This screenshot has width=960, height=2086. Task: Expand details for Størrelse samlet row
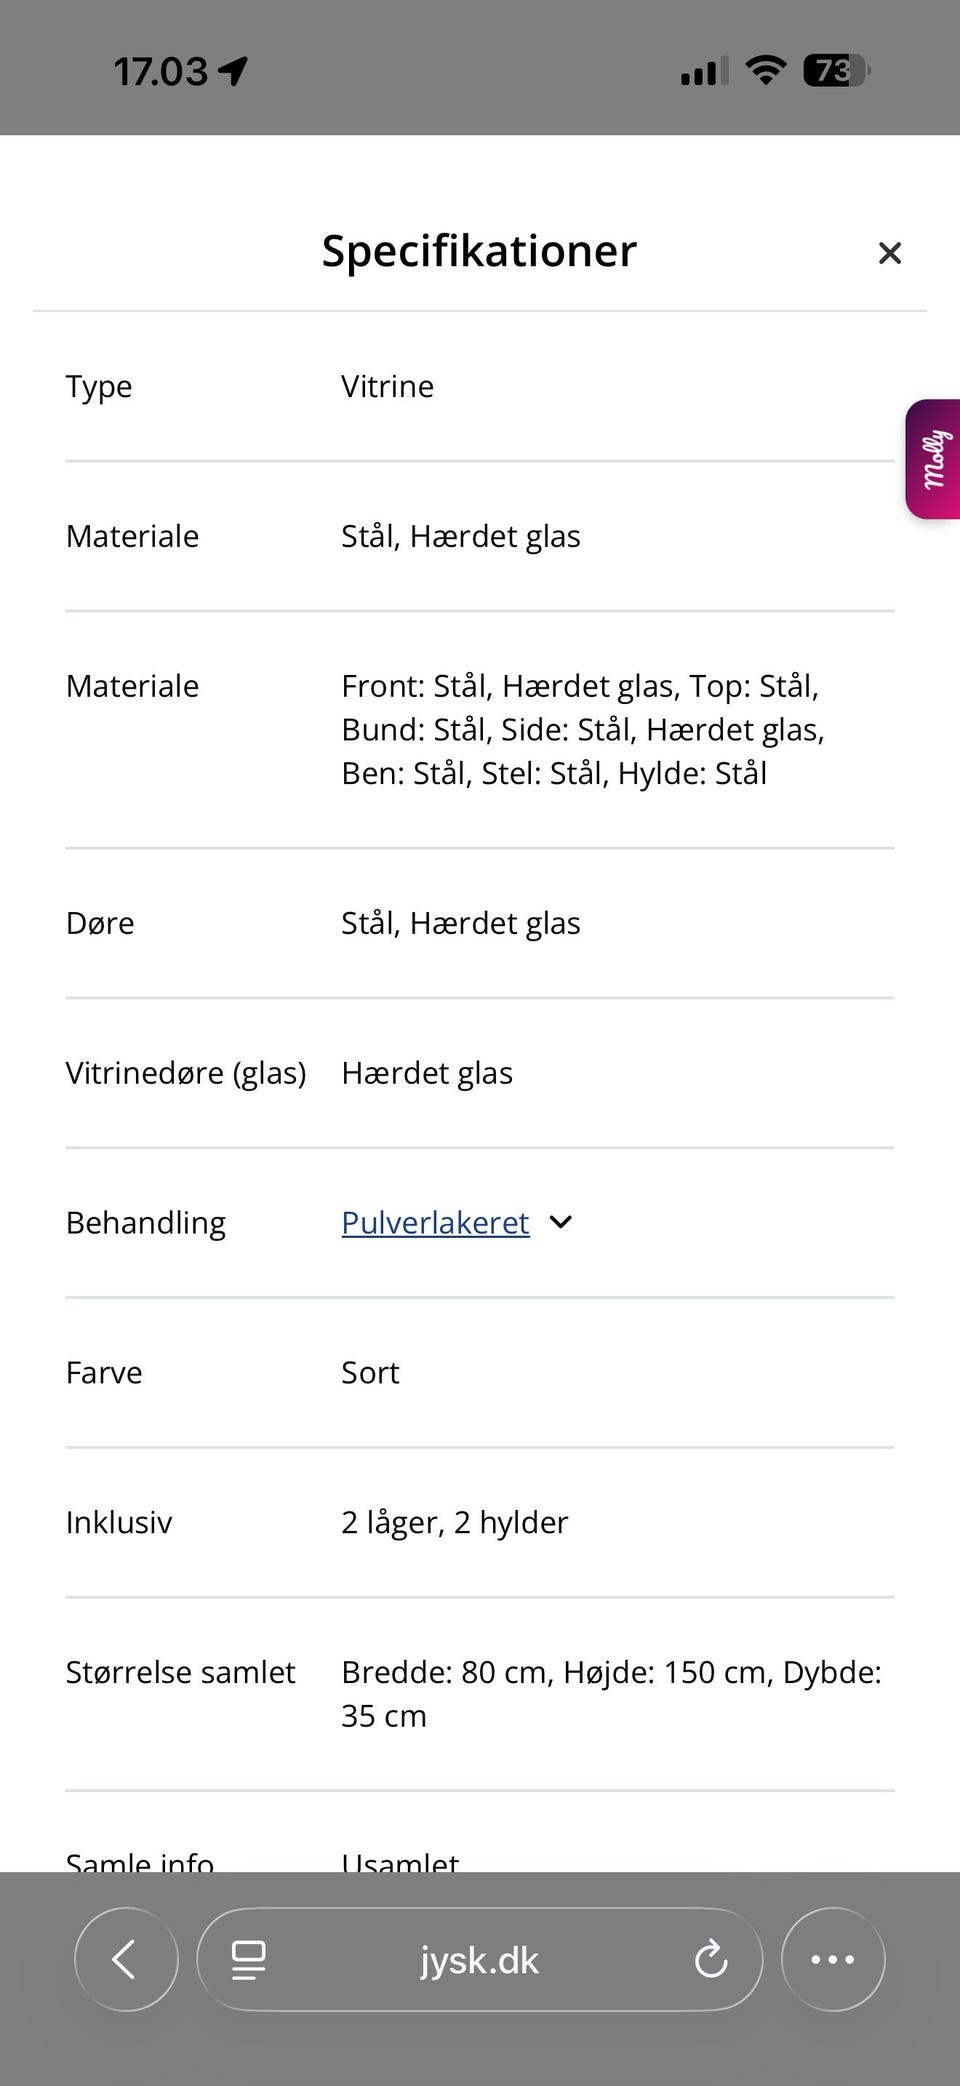point(181,1671)
